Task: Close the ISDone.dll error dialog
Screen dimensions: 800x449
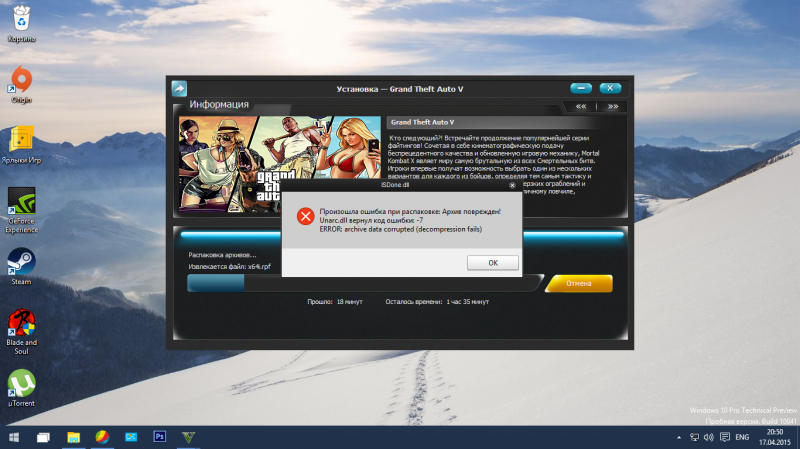Action: click(x=512, y=185)
